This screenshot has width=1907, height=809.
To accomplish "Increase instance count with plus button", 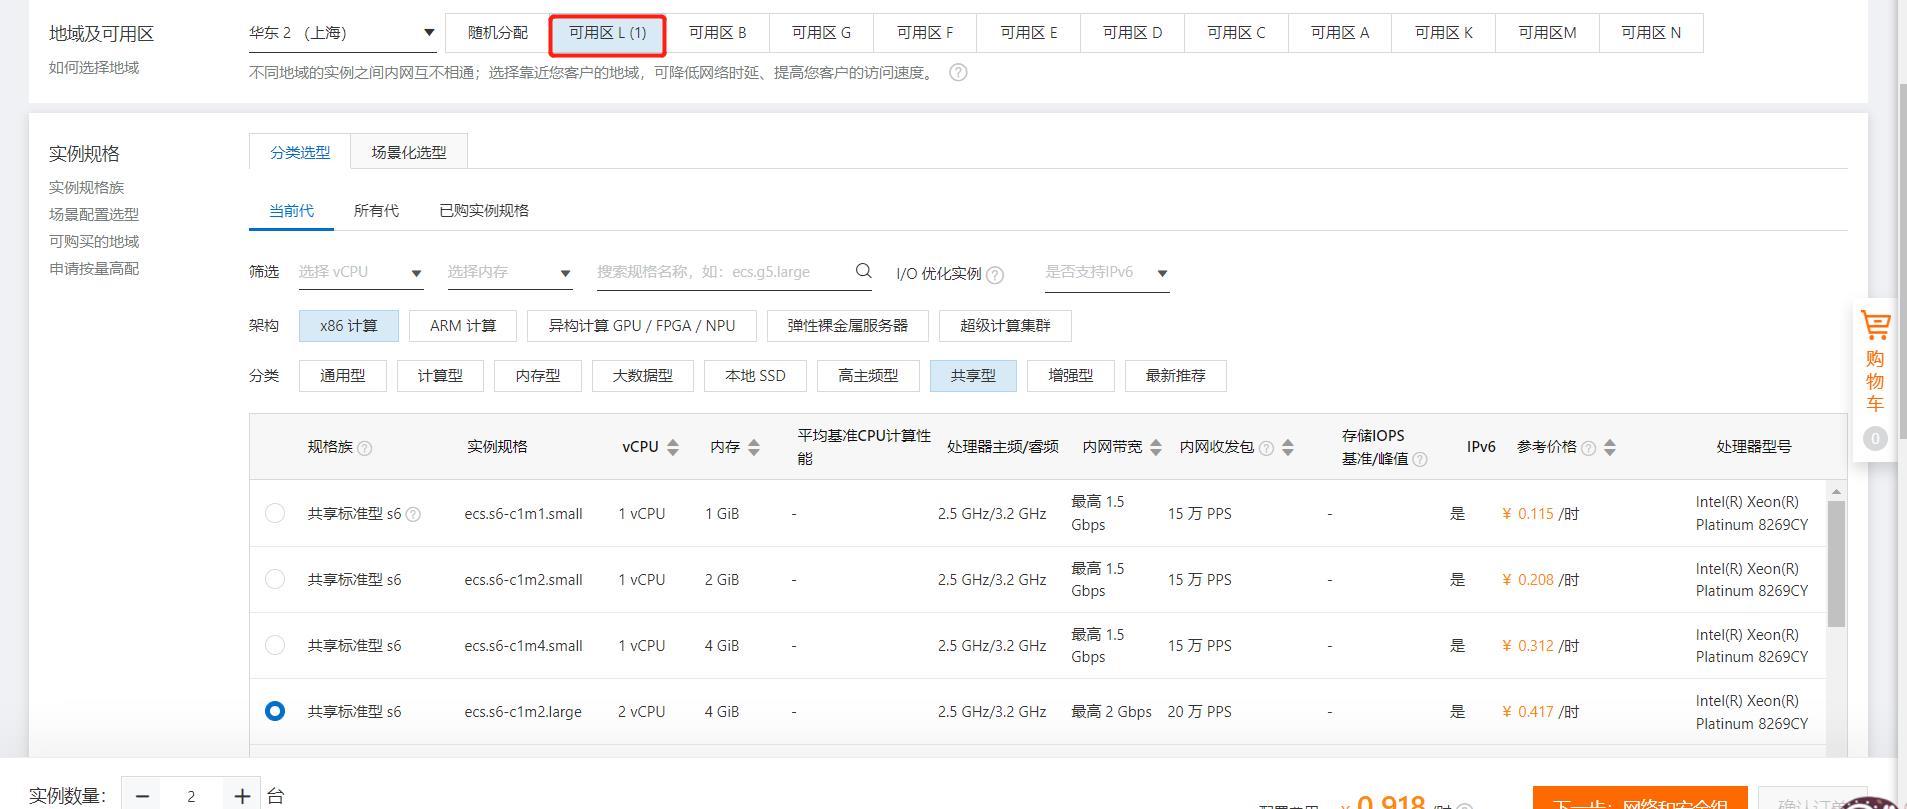I will click(242, 796).
